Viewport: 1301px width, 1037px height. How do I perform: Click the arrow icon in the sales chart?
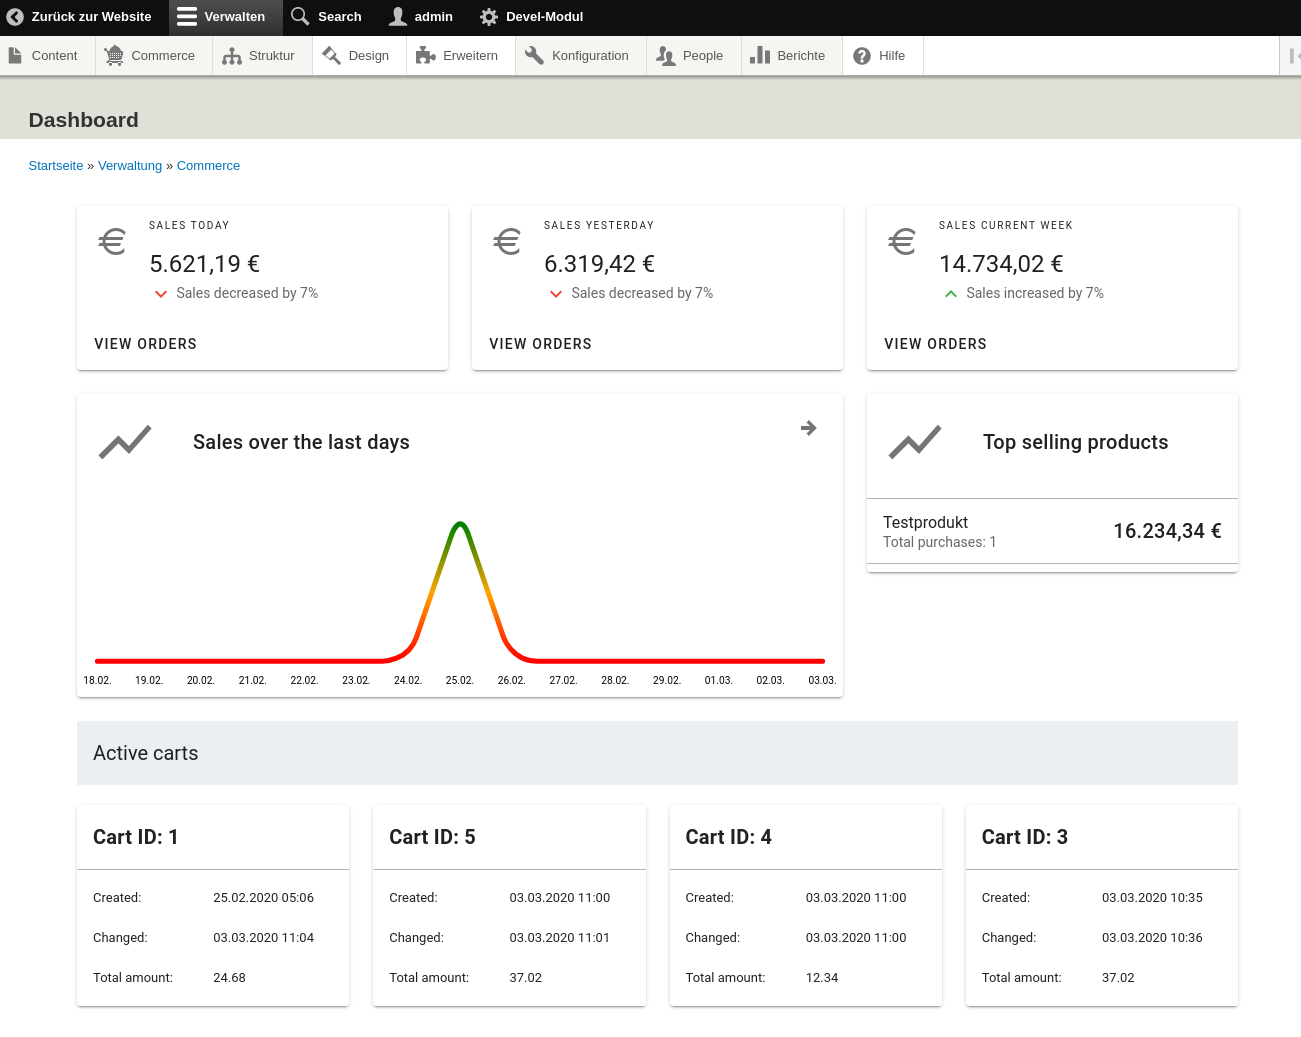coord(809,428)
